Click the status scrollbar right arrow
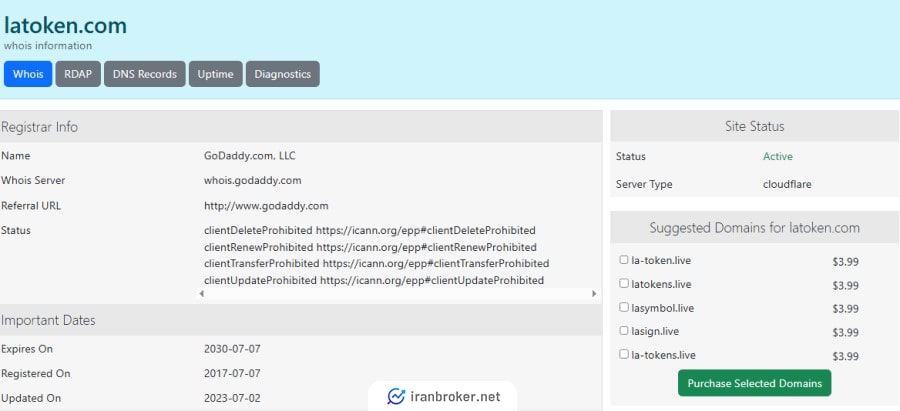The height and width of the screenshot is (411, 900). coord(595,294)
